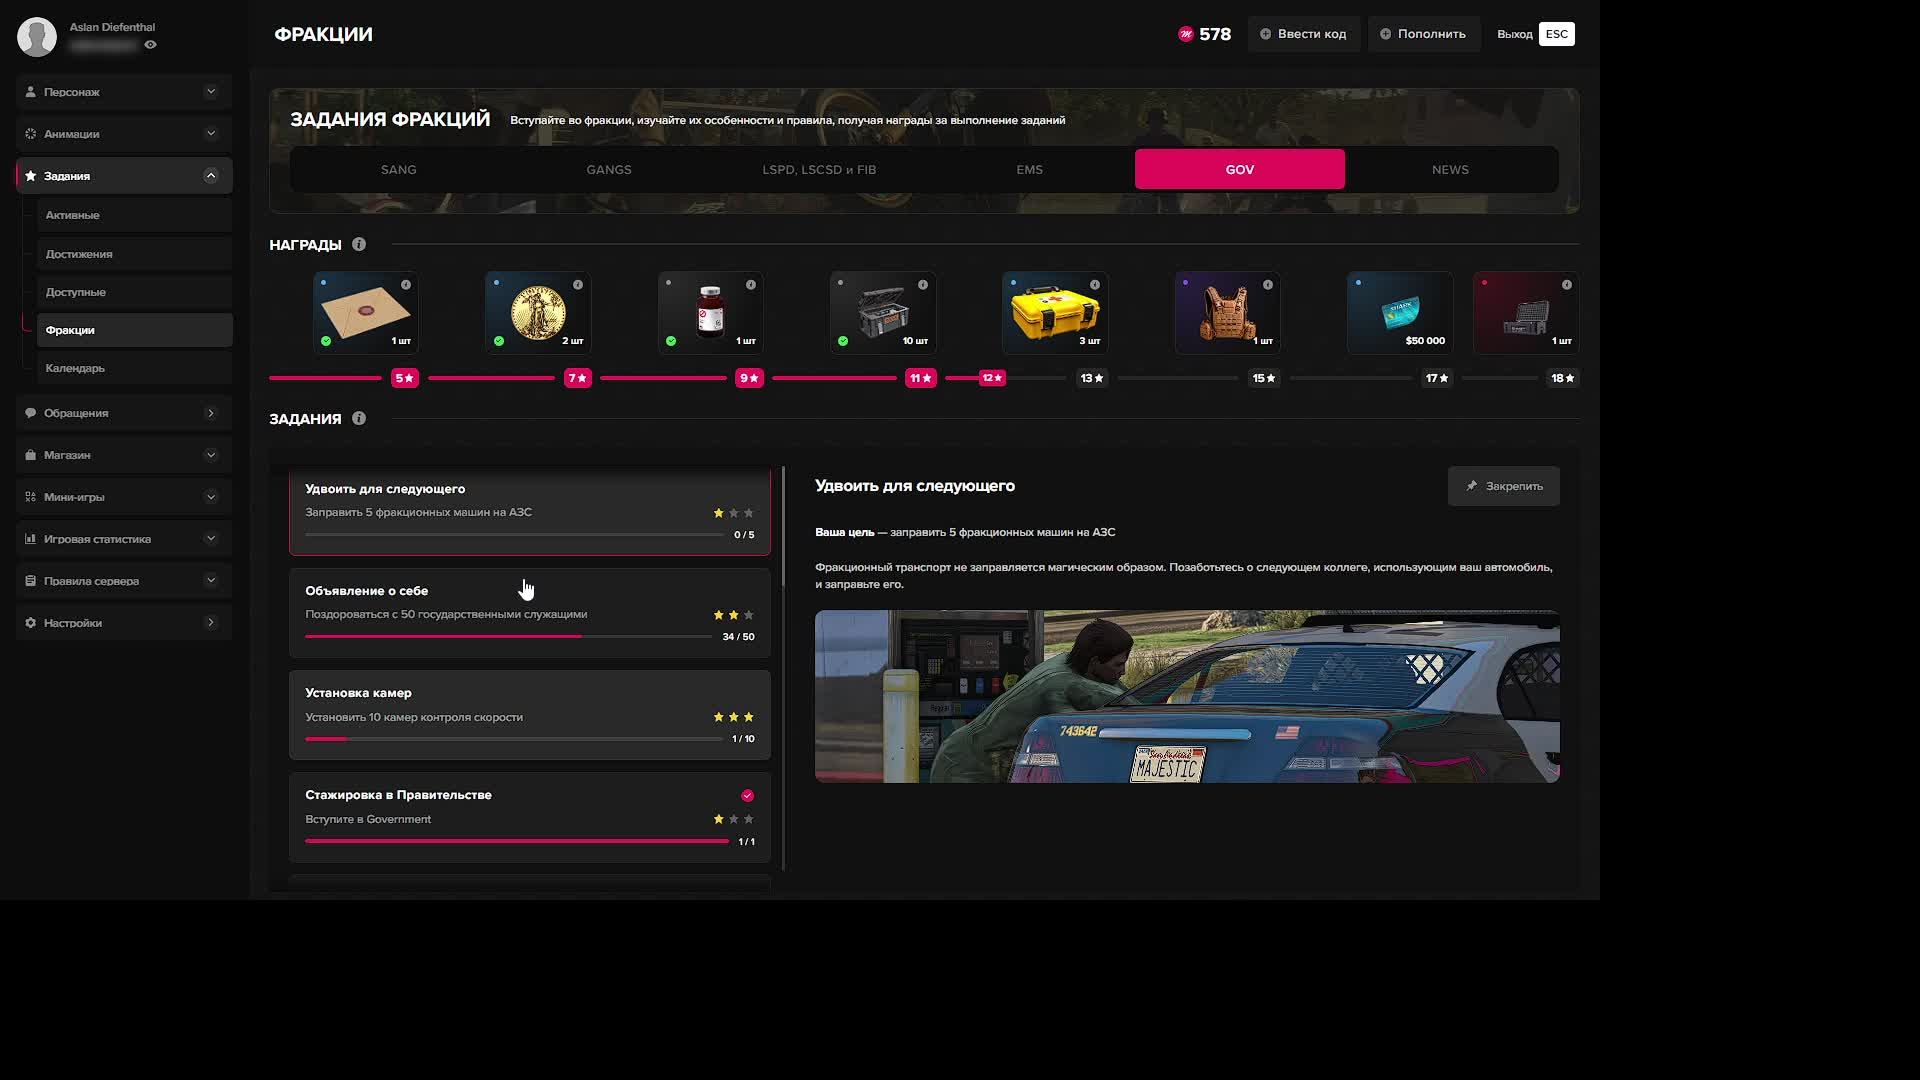This screenshot has width=1920, height=1080.
Task: Click checkmark on Стажировка в Правительстве task
Action: pyautogui.click(x=747, y=796)
